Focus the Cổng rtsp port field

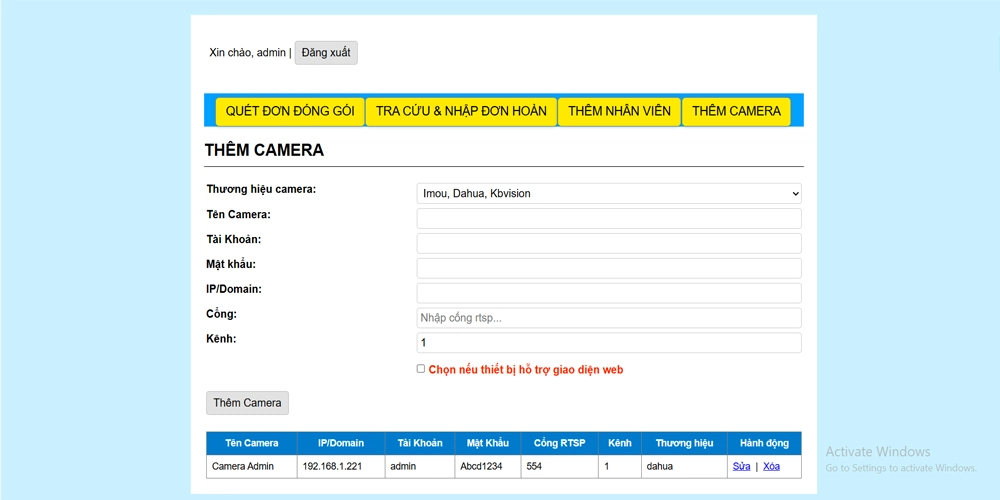(x=608, y=318)
